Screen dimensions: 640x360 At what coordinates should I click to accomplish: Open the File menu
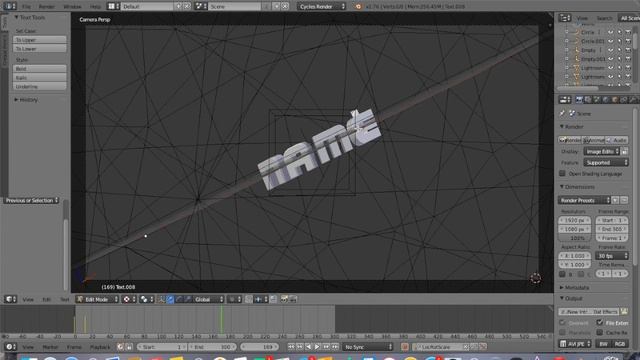tap(26, 7)
